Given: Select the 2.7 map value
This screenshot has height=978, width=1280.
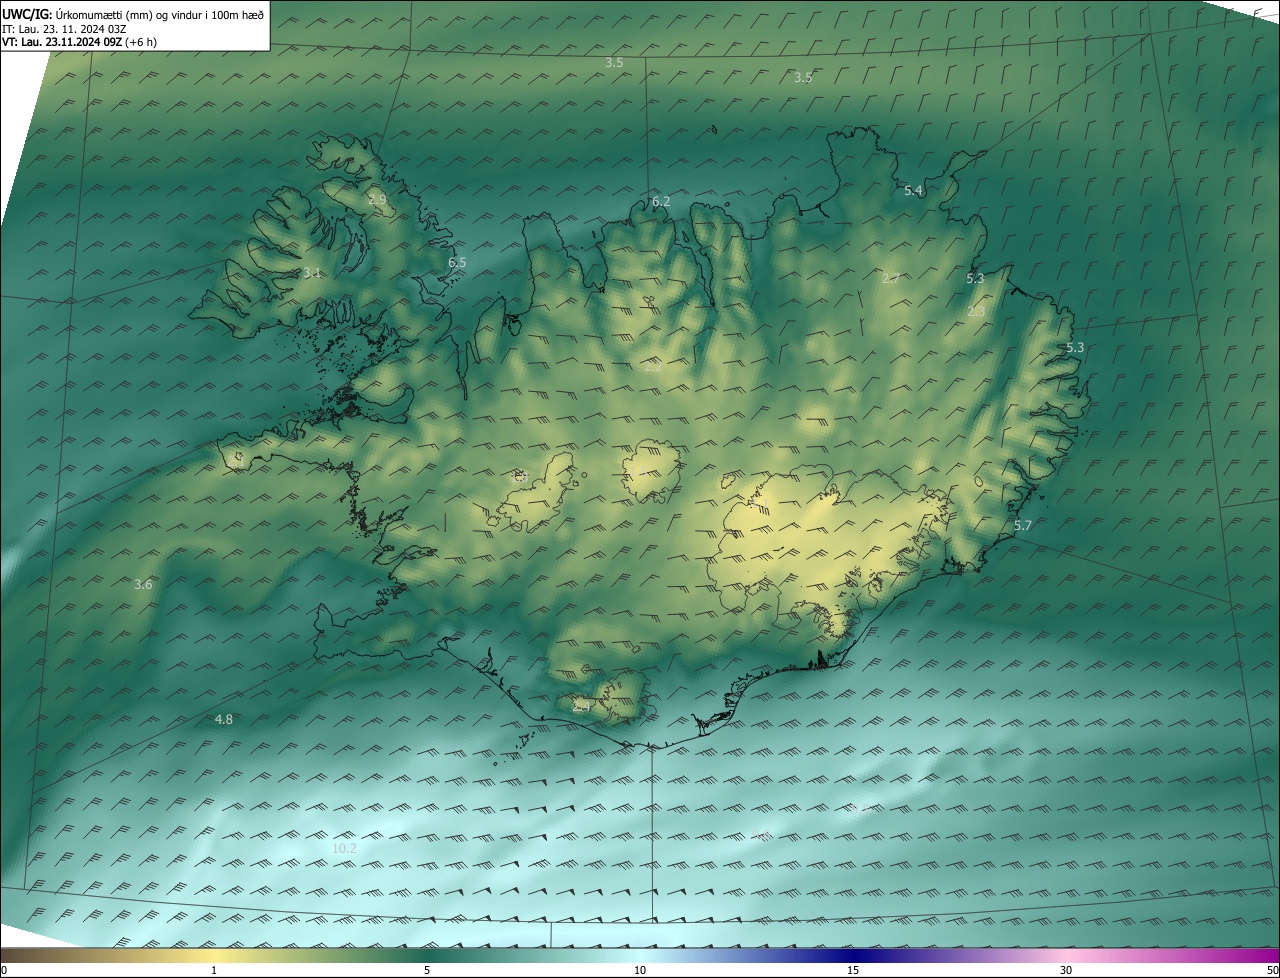Looking at the screenshot, I should tap(890, 278).
